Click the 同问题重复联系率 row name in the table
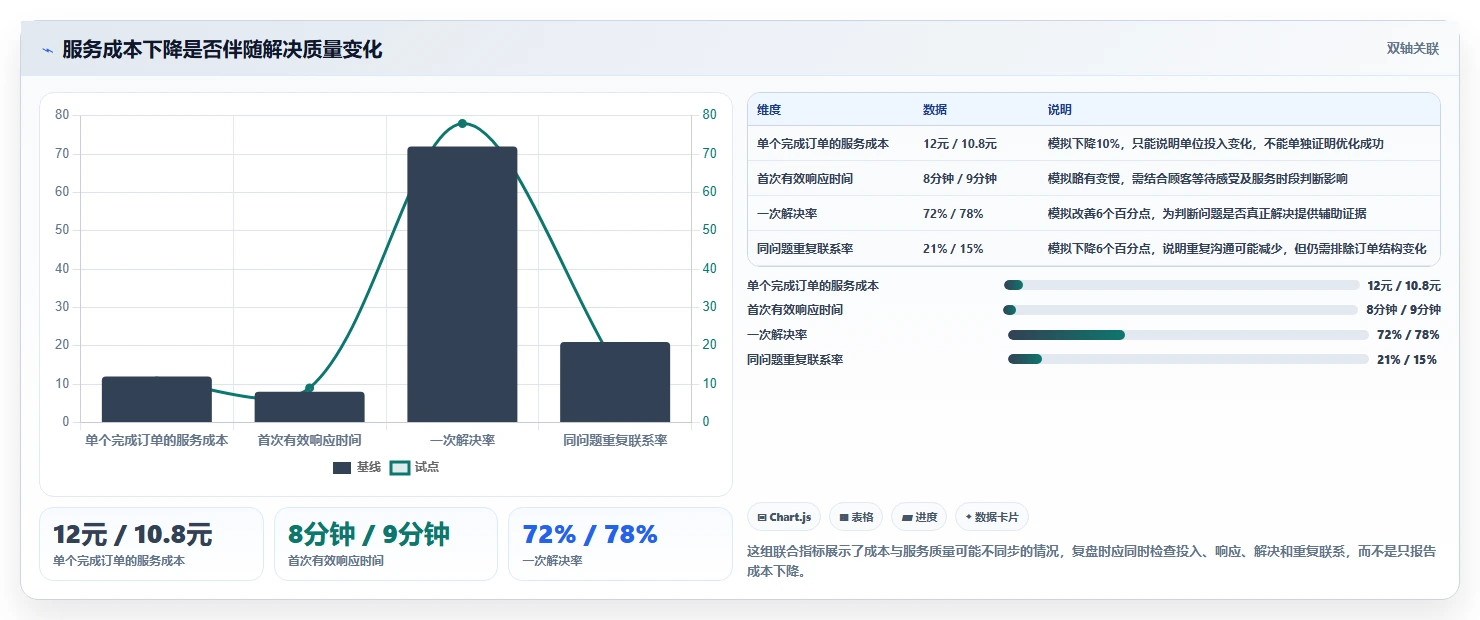Image resolution: width=1480 pixels, height=620 pixels. pyautogui.click(x=805, y=248)
